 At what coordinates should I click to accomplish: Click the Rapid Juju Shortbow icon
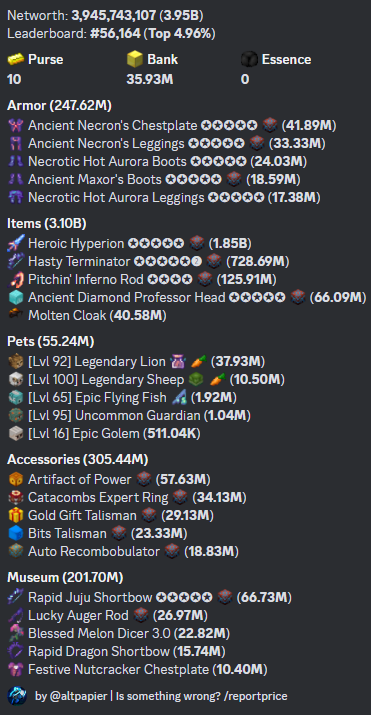click(15, 597)
